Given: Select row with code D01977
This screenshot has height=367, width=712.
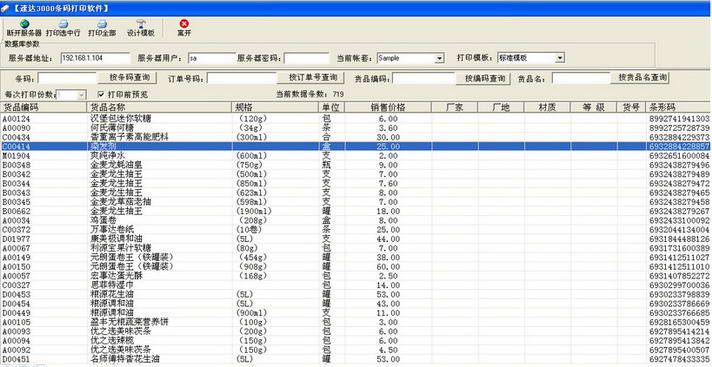Looking at the screenshot, I should [x=17, y=239].
